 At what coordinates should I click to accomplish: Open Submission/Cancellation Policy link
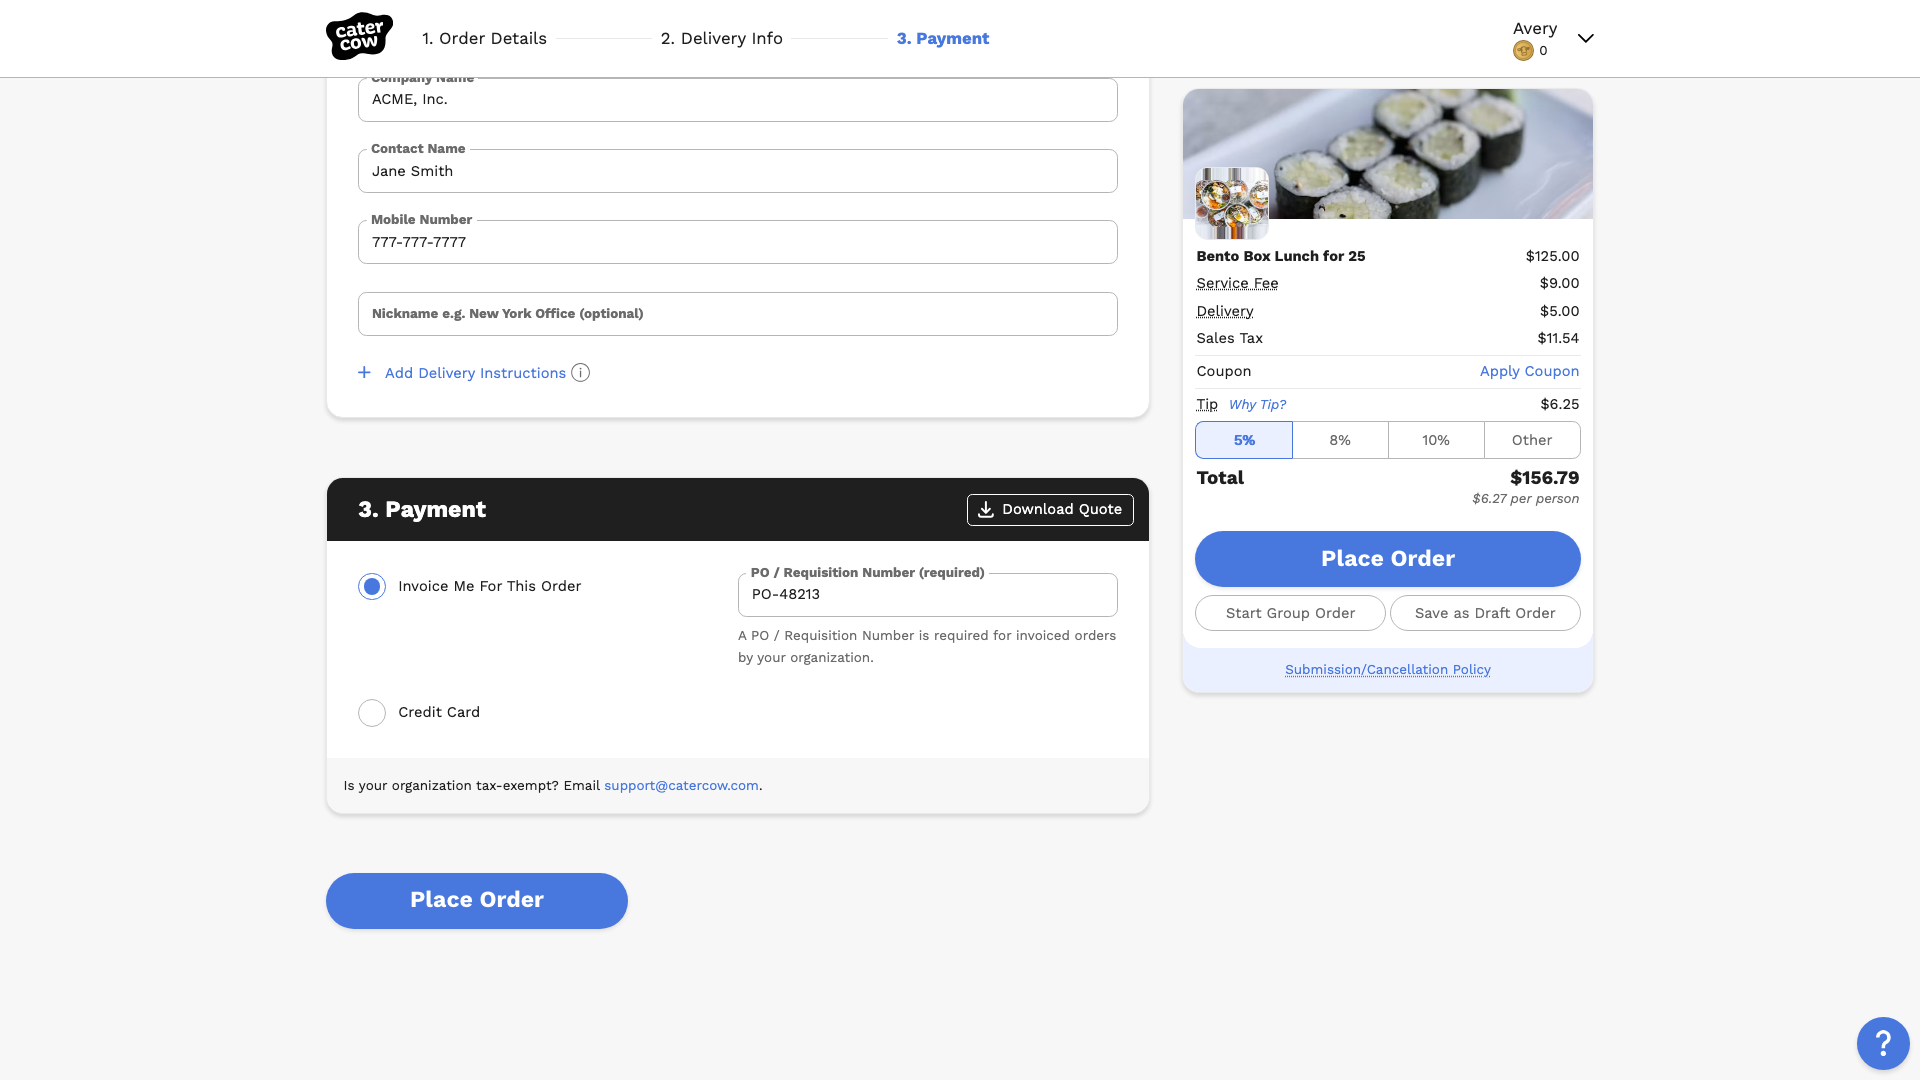click(1387, 670)
